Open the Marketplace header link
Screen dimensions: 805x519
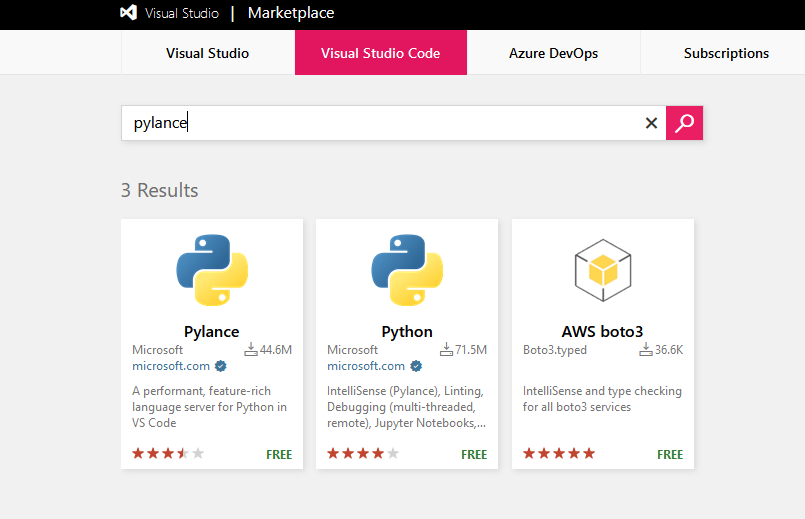point(291,13)
